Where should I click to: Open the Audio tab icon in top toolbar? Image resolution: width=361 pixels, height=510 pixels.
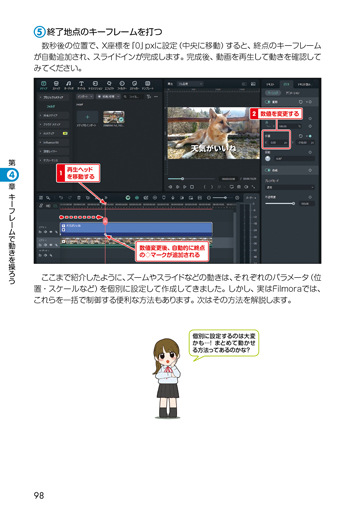[69, 83]
